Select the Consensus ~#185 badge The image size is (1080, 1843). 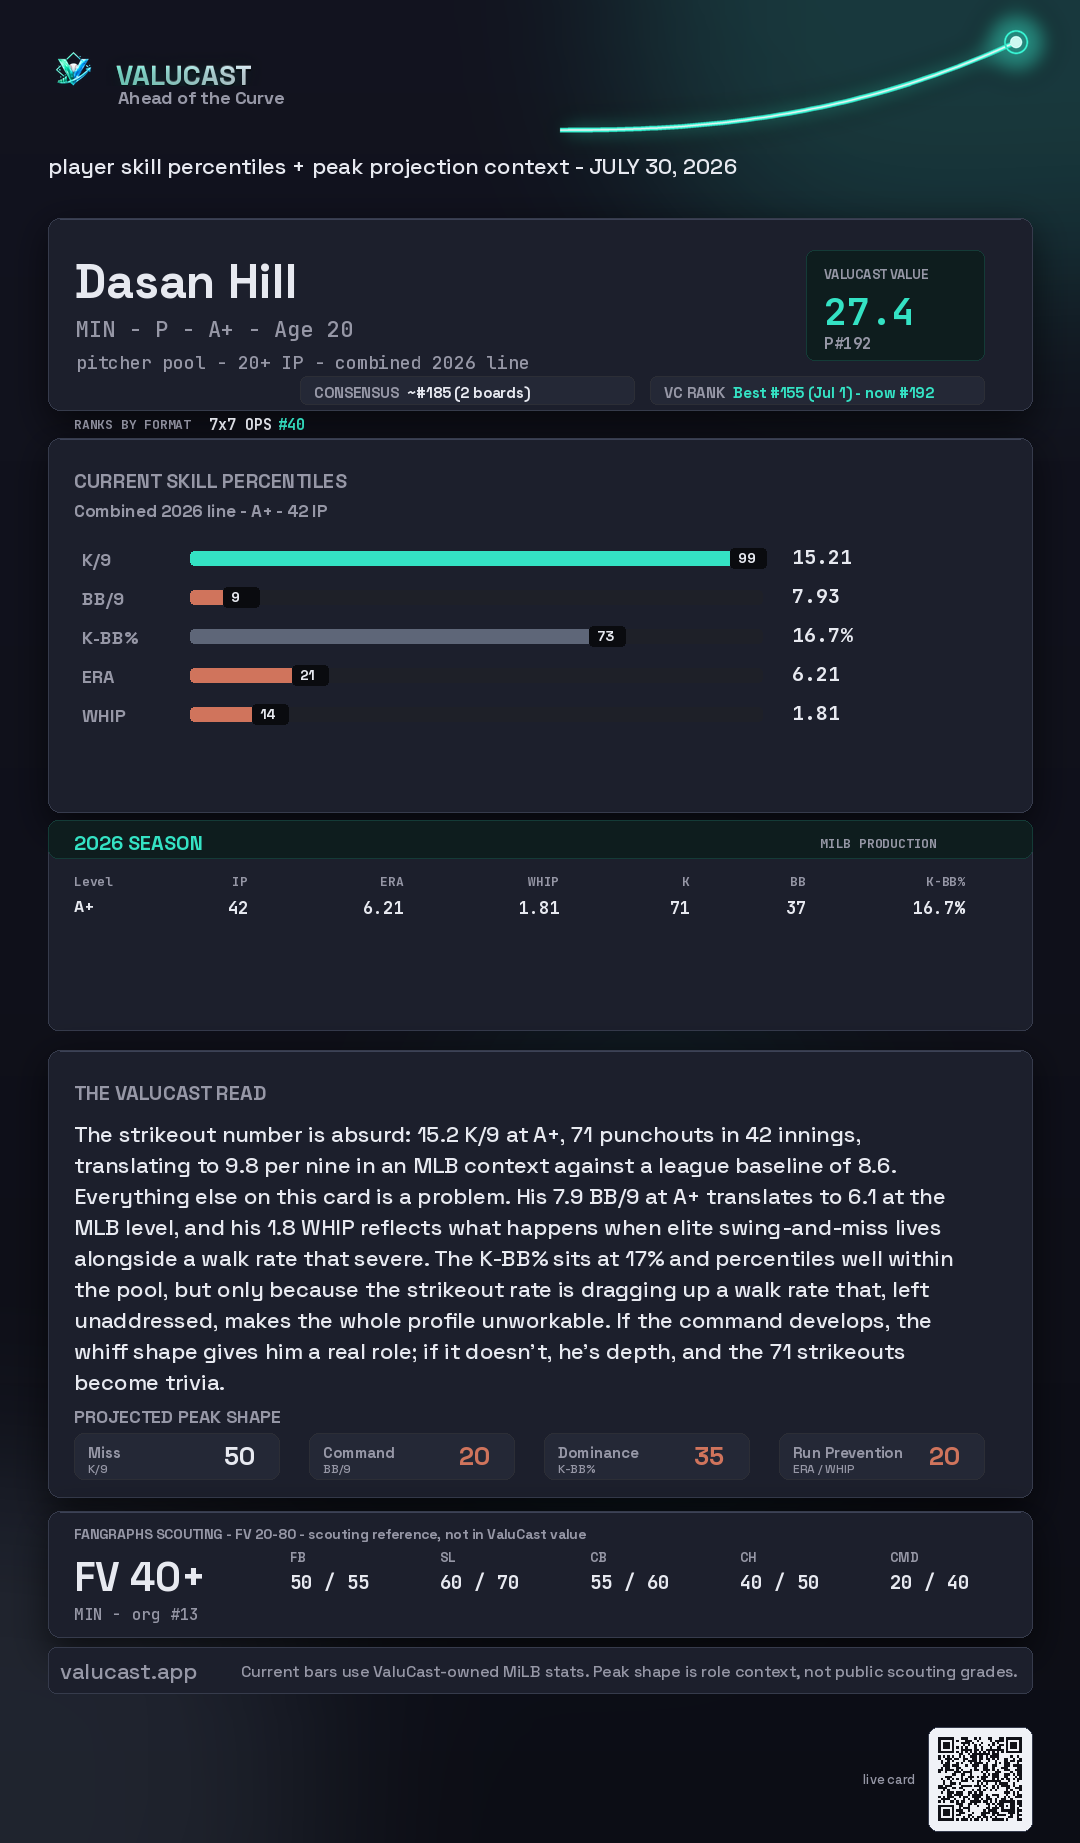tap(467, 392)
